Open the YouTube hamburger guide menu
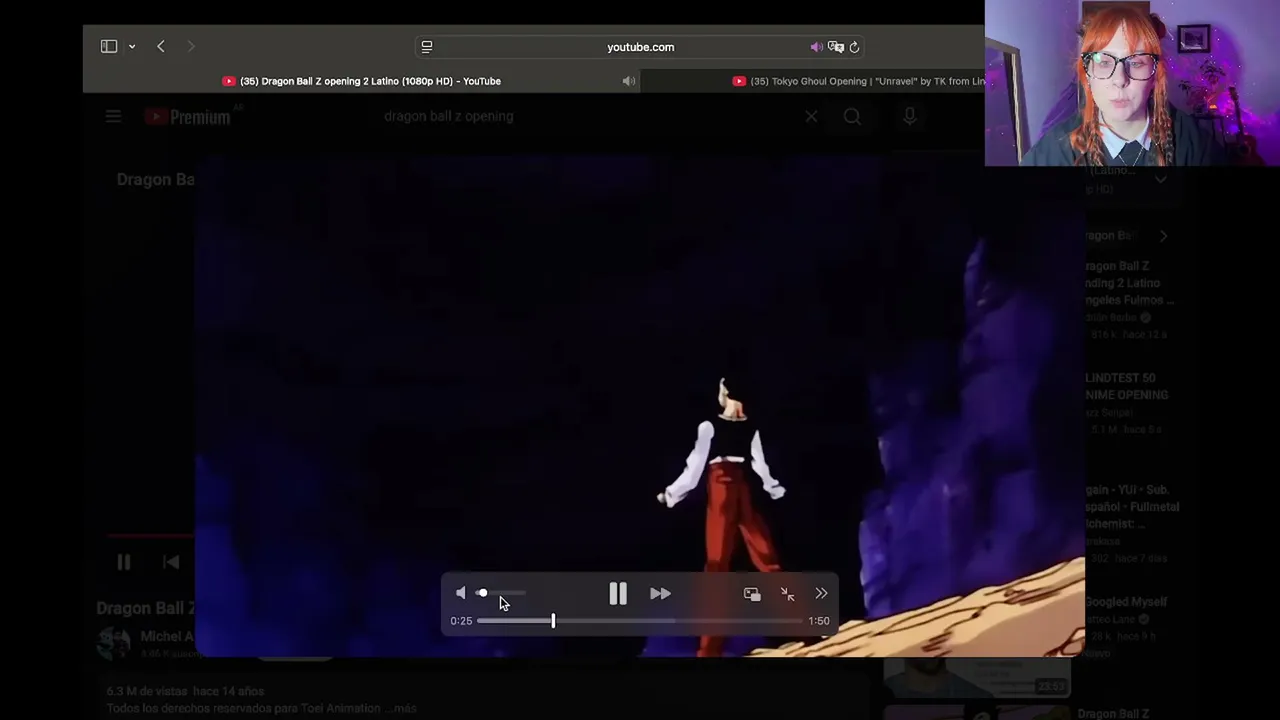This screenshot has width=1280, height=720. [113, 117]
